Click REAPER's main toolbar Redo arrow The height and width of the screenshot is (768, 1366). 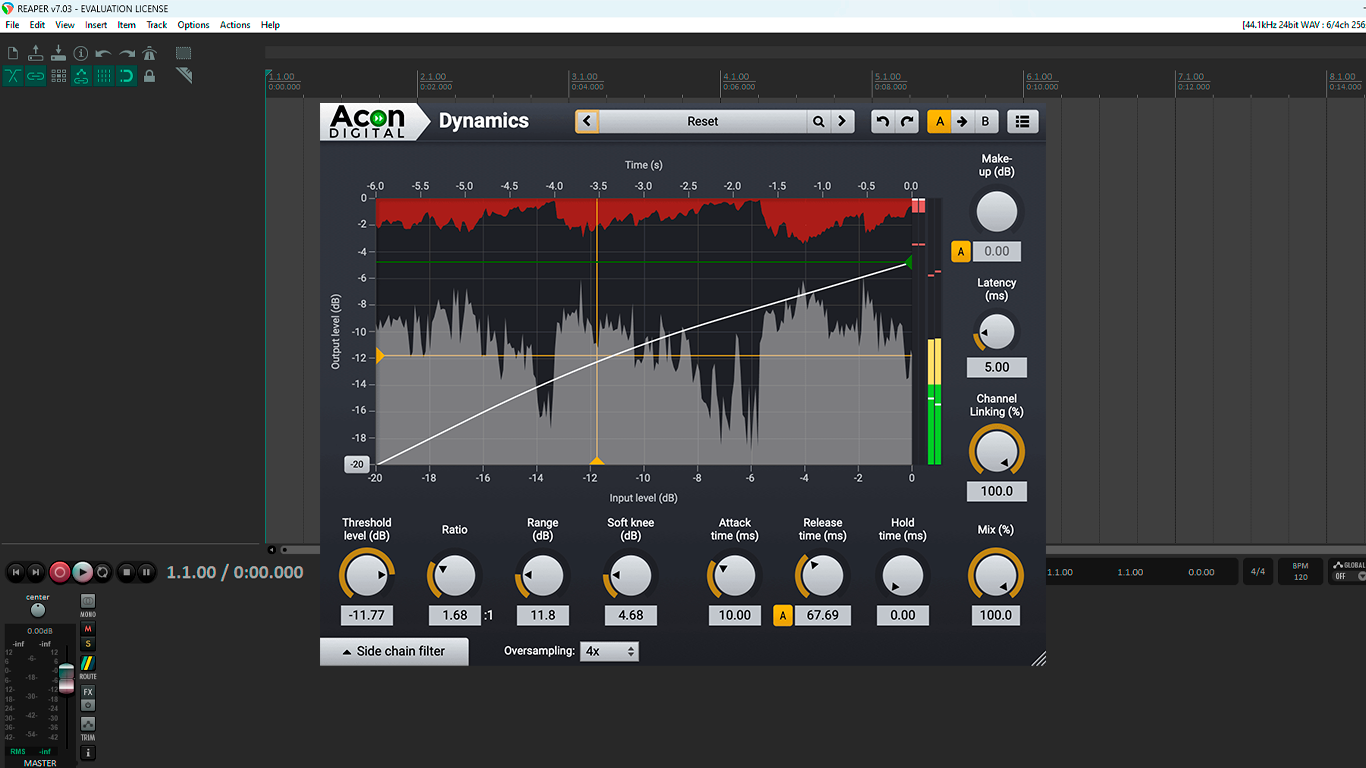click(x=127, y=53)
